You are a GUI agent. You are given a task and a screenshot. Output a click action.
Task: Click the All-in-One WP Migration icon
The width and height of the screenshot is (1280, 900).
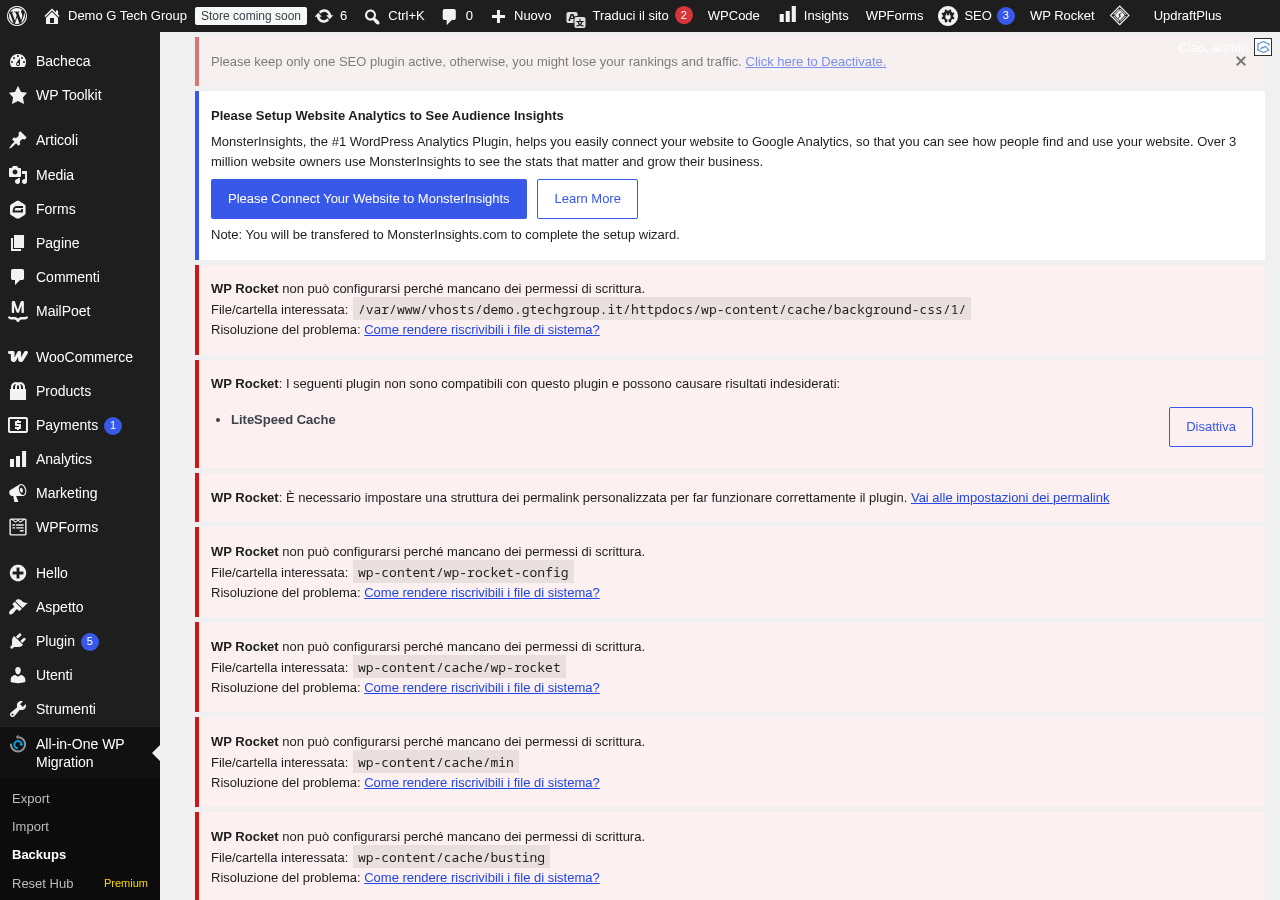18,744
